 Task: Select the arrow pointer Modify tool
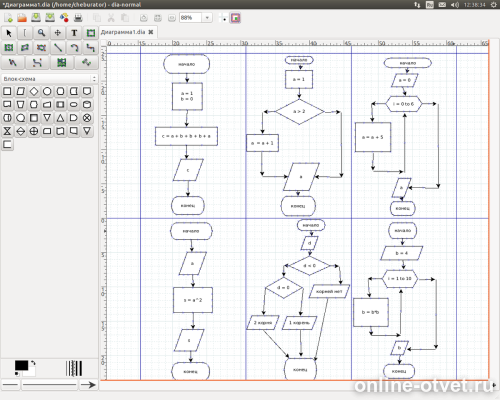click(9, 33)
